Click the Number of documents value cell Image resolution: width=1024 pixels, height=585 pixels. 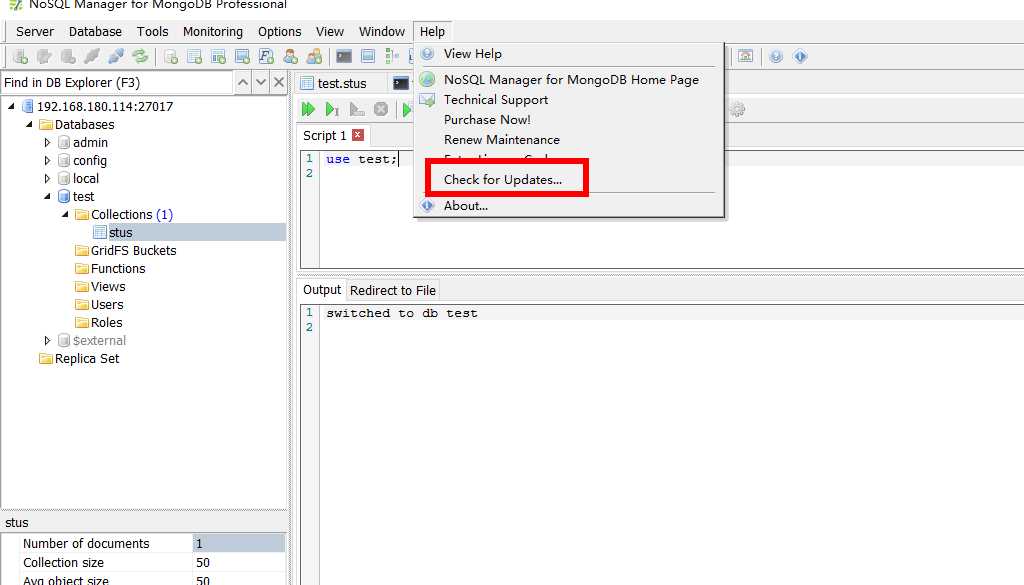coord(238,543)
